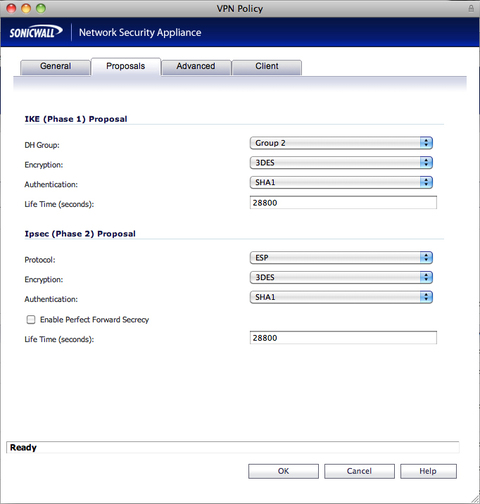Viewport: 480px width, 504px height.
Task: Click the Cancel button
Action: pyautogui.click(x=359, y=471)
